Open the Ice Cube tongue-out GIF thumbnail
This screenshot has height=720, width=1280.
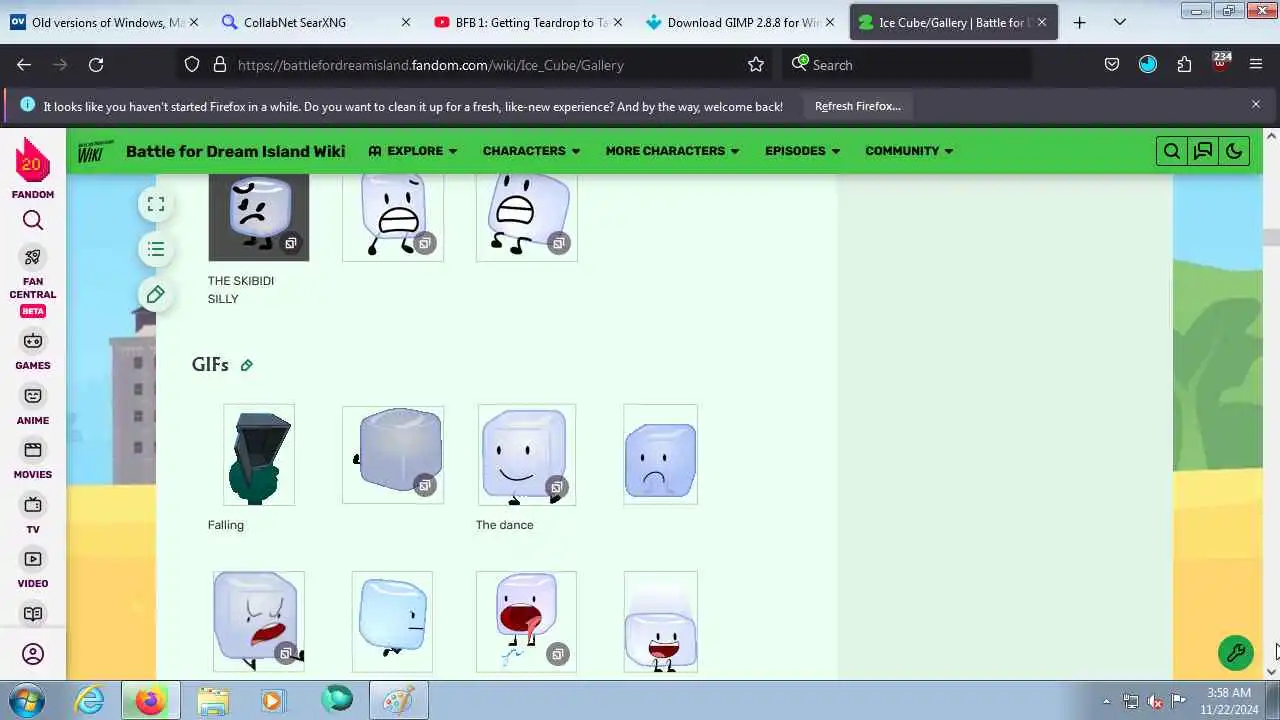[x=526, y=622]
